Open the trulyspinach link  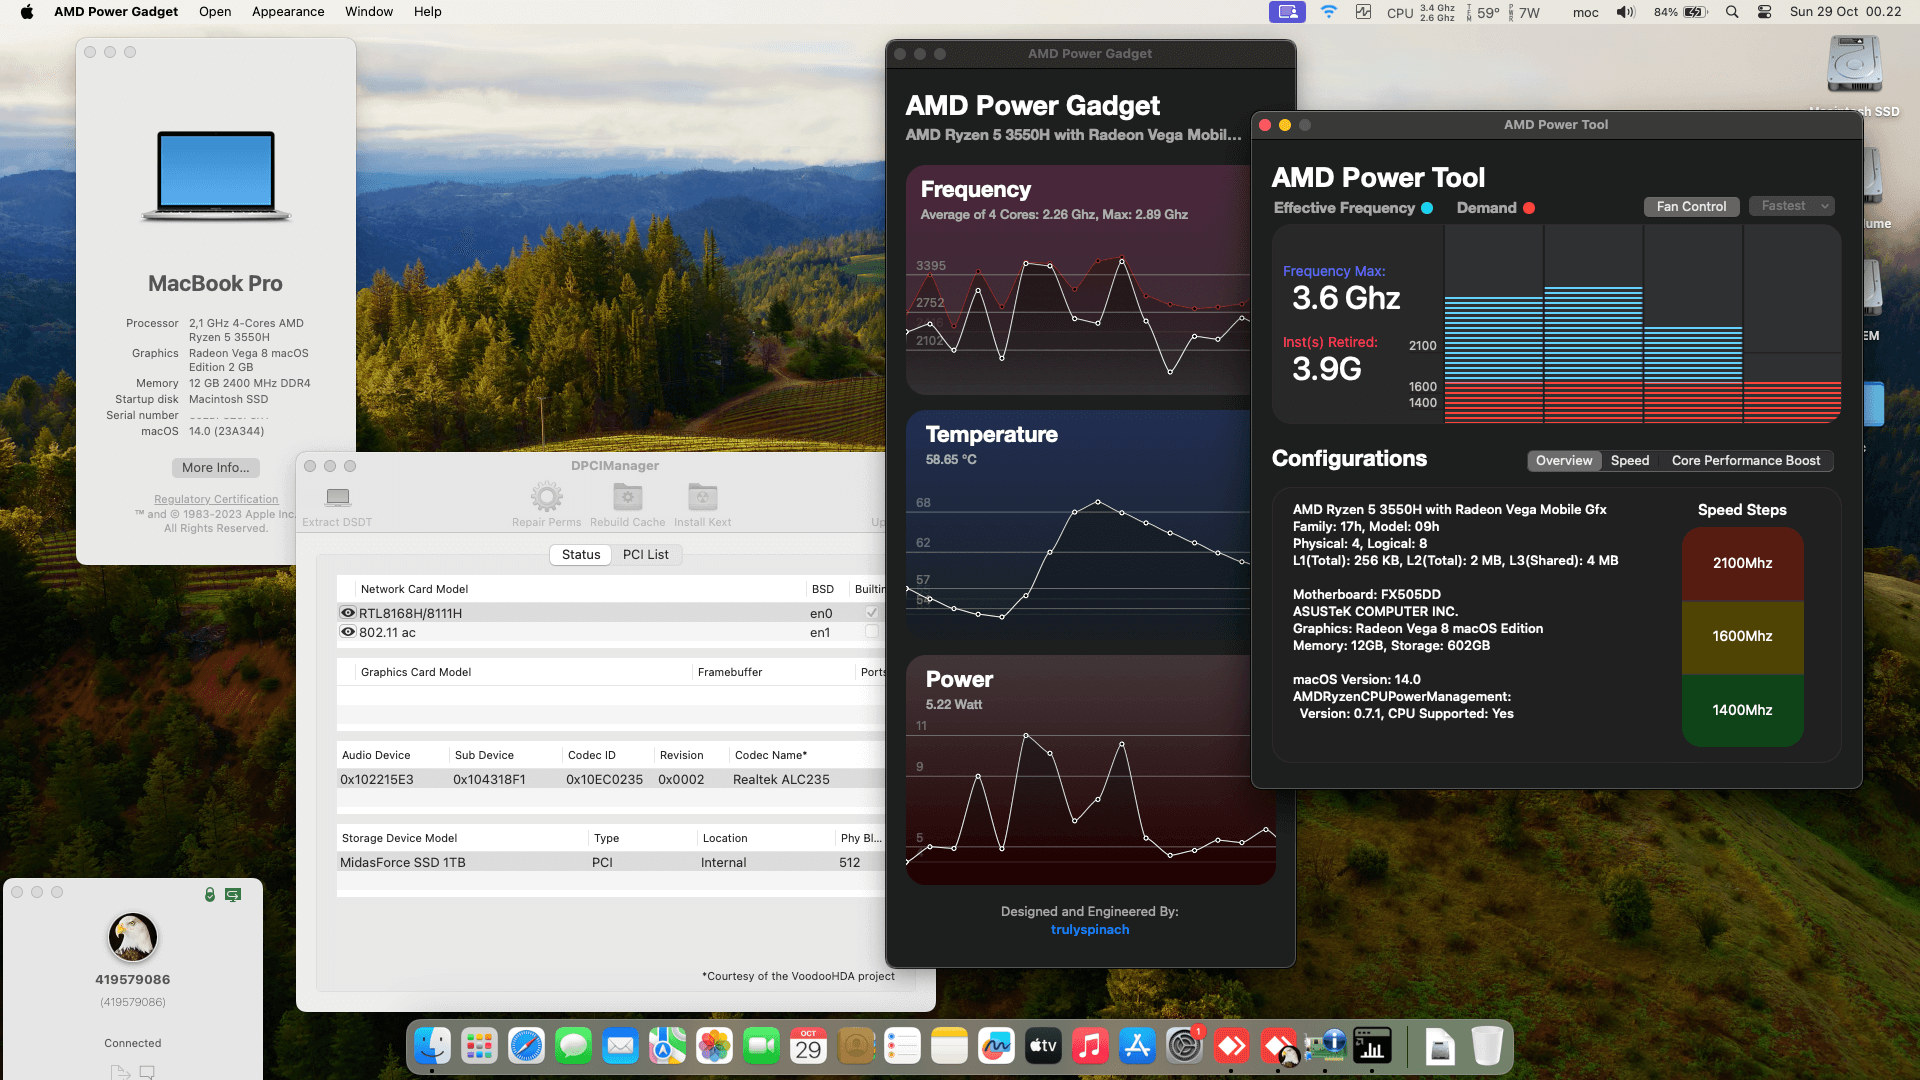1090,930
